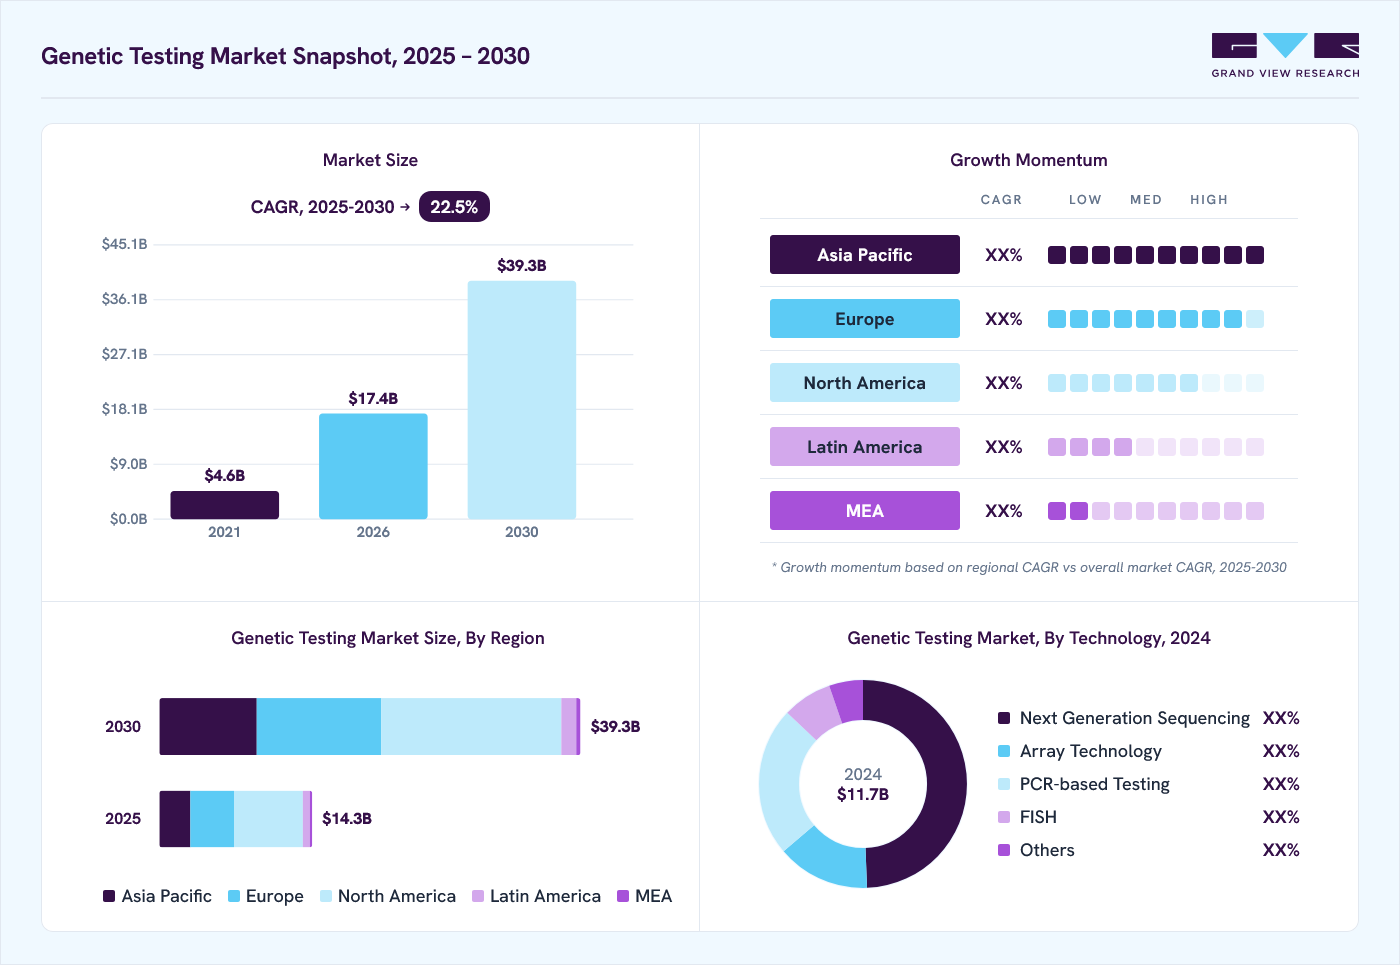The height and width of the screenshot is (965, 1400).
Task: Click the PCR-based Testing donut slice
Action: (x=781, y=780)
